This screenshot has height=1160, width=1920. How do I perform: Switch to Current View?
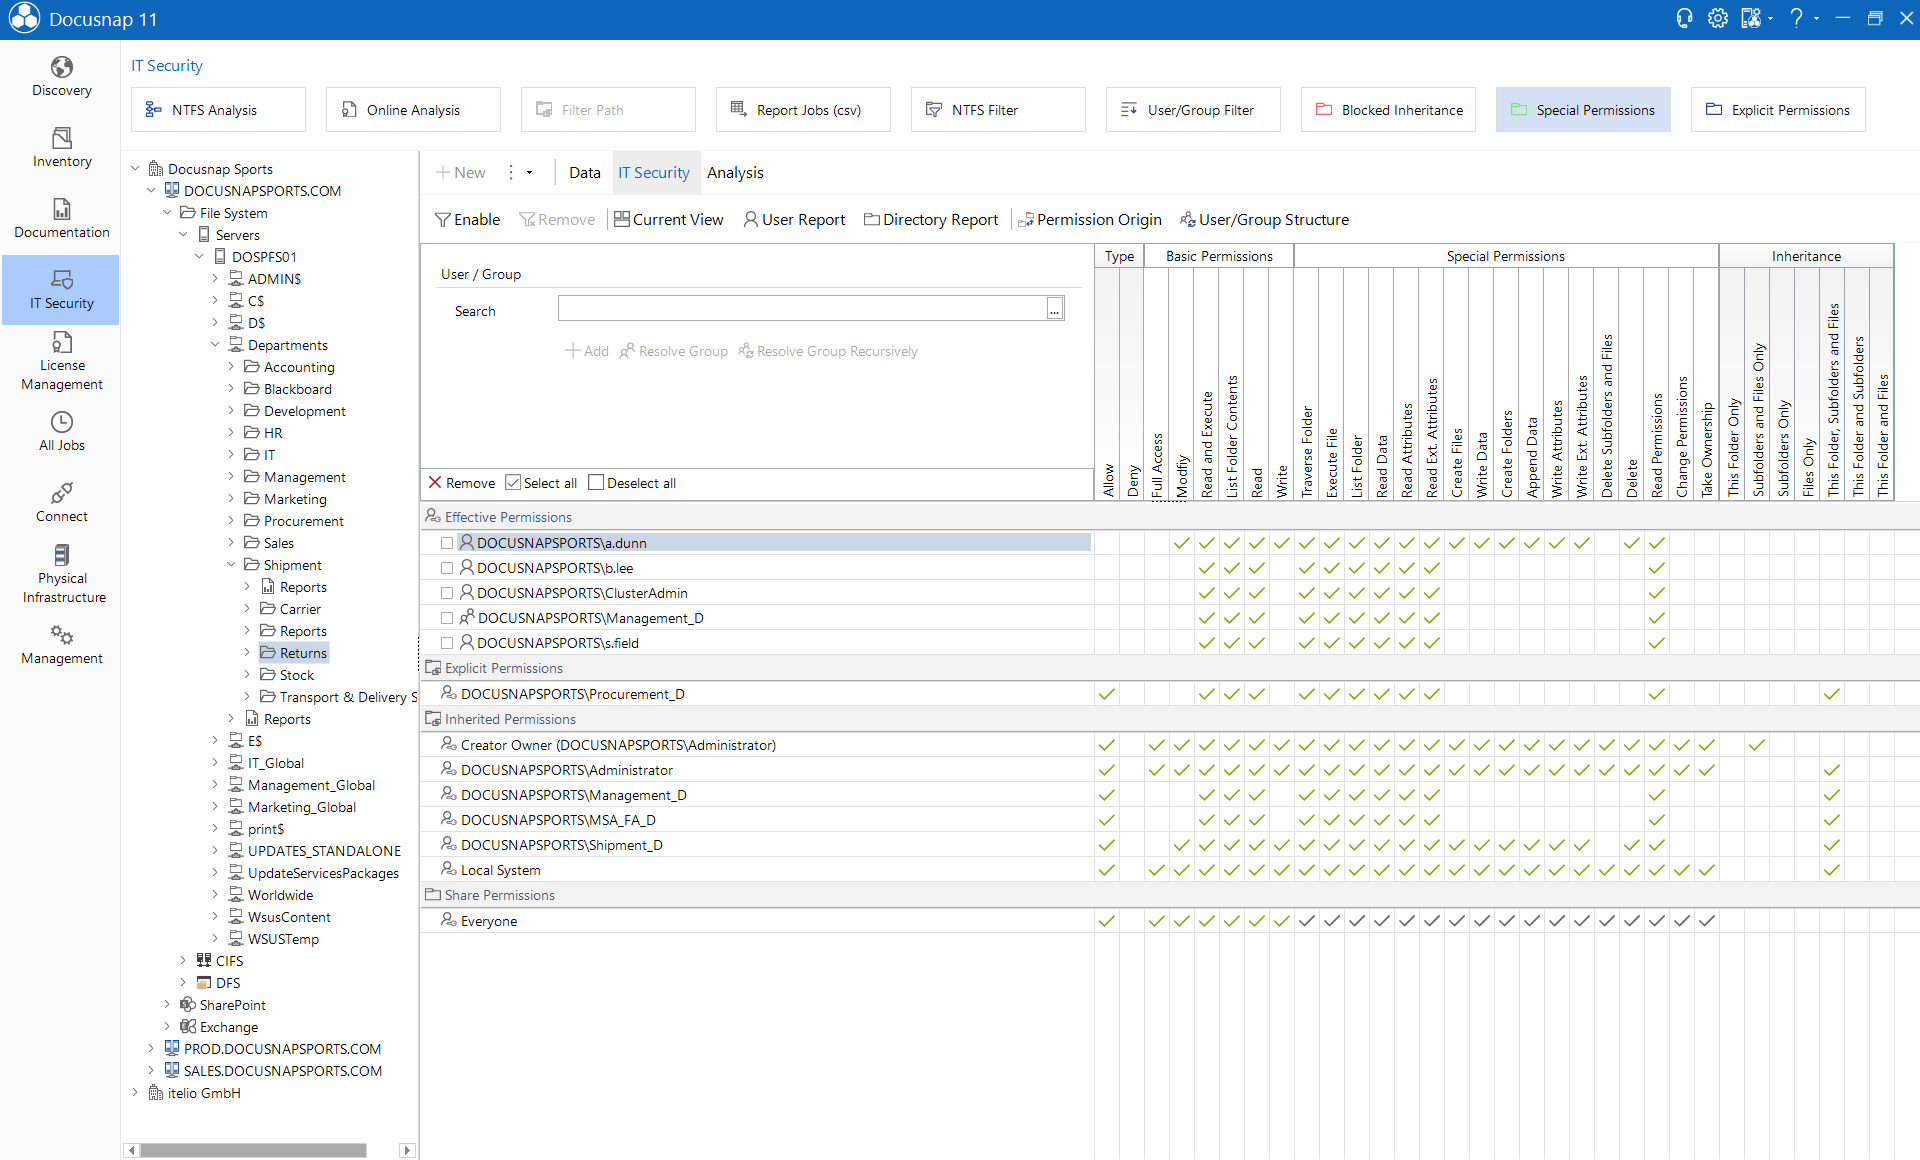[x=668, y=220]
